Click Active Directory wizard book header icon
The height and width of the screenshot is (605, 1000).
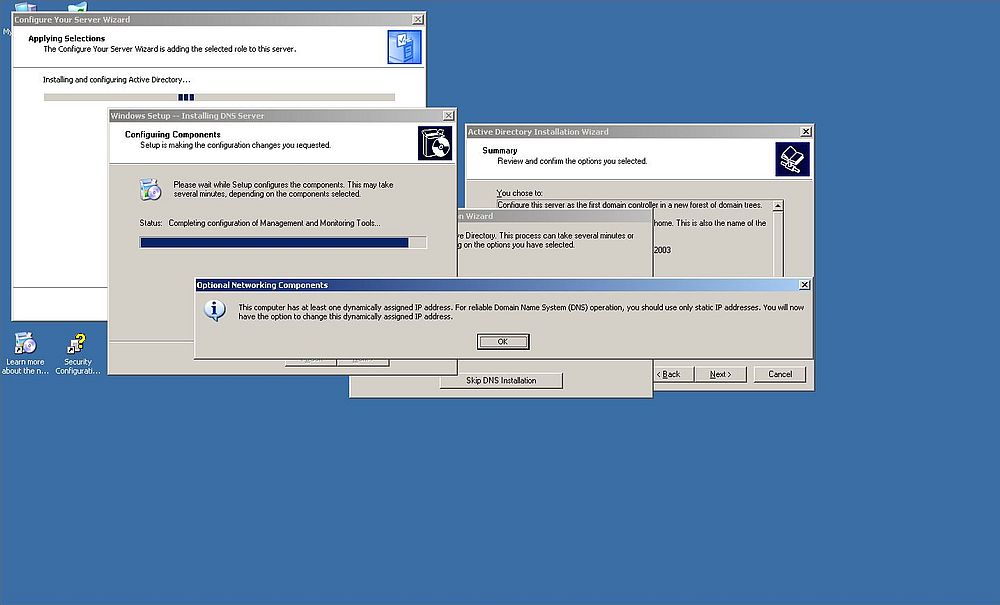[x=793, y=159]
